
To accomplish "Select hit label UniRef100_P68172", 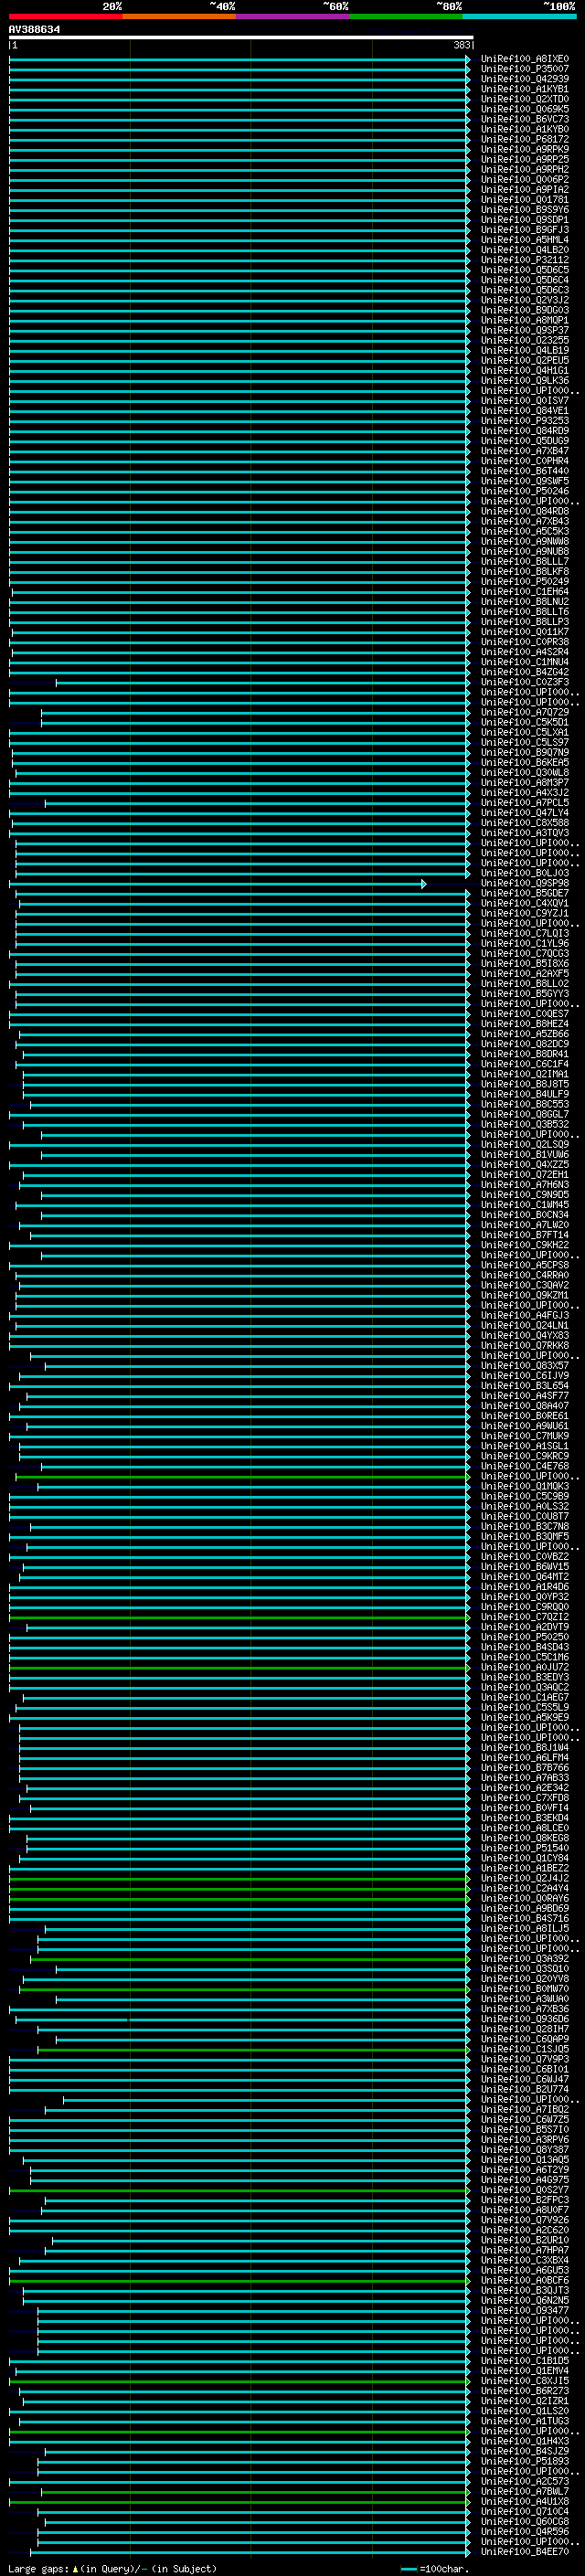I will [x=525, y=139].
